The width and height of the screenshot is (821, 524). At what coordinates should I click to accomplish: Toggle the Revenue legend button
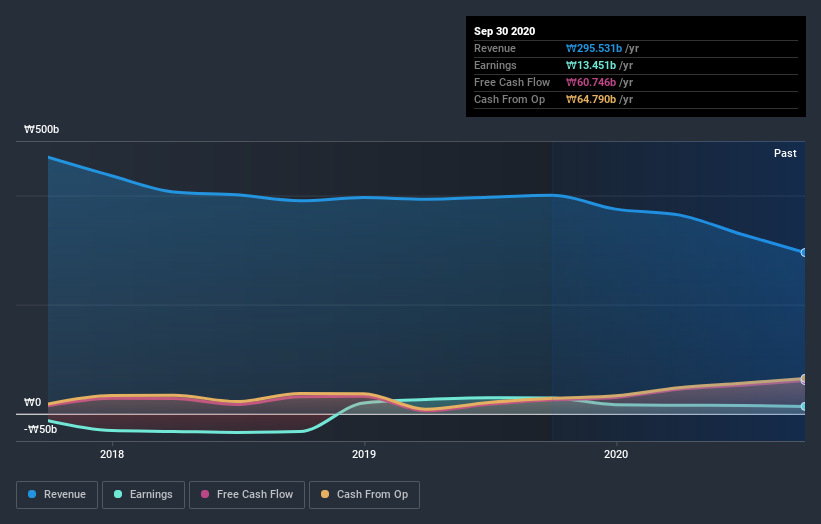57,495
